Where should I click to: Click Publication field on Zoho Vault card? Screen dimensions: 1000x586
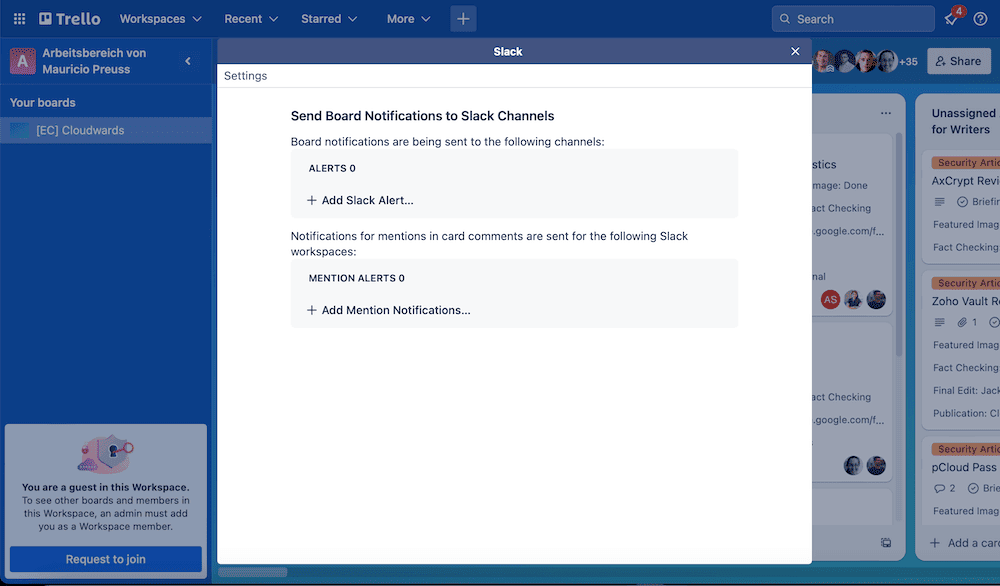[966, 413]
